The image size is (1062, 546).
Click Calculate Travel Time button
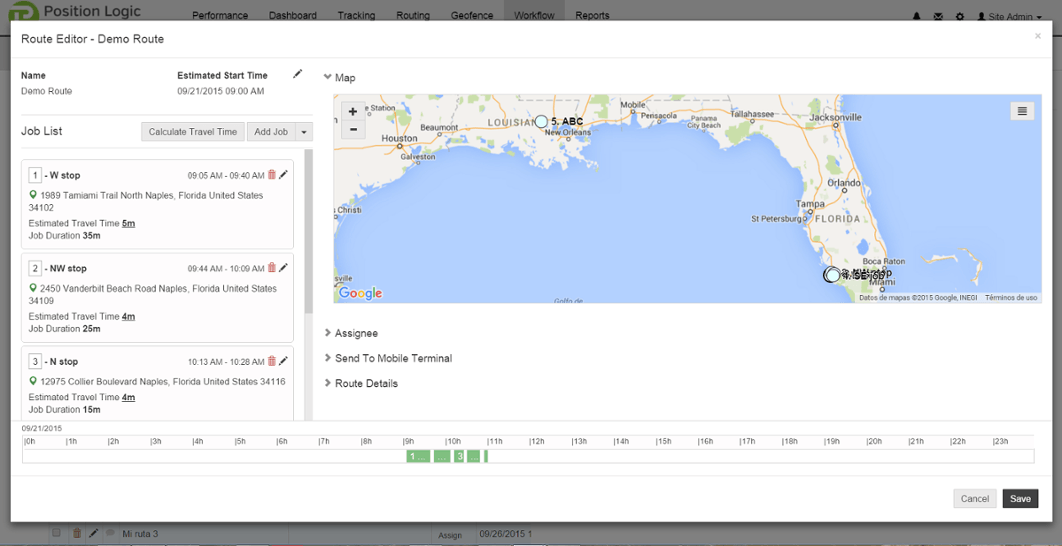click(193, 131)
